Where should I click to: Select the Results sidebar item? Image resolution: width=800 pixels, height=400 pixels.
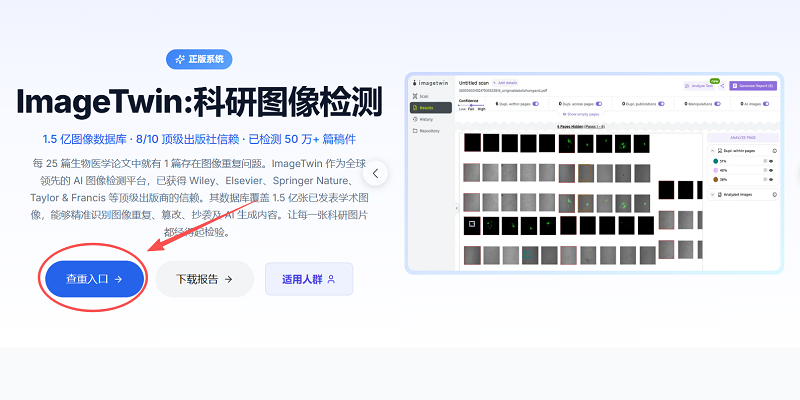[431, 108]
